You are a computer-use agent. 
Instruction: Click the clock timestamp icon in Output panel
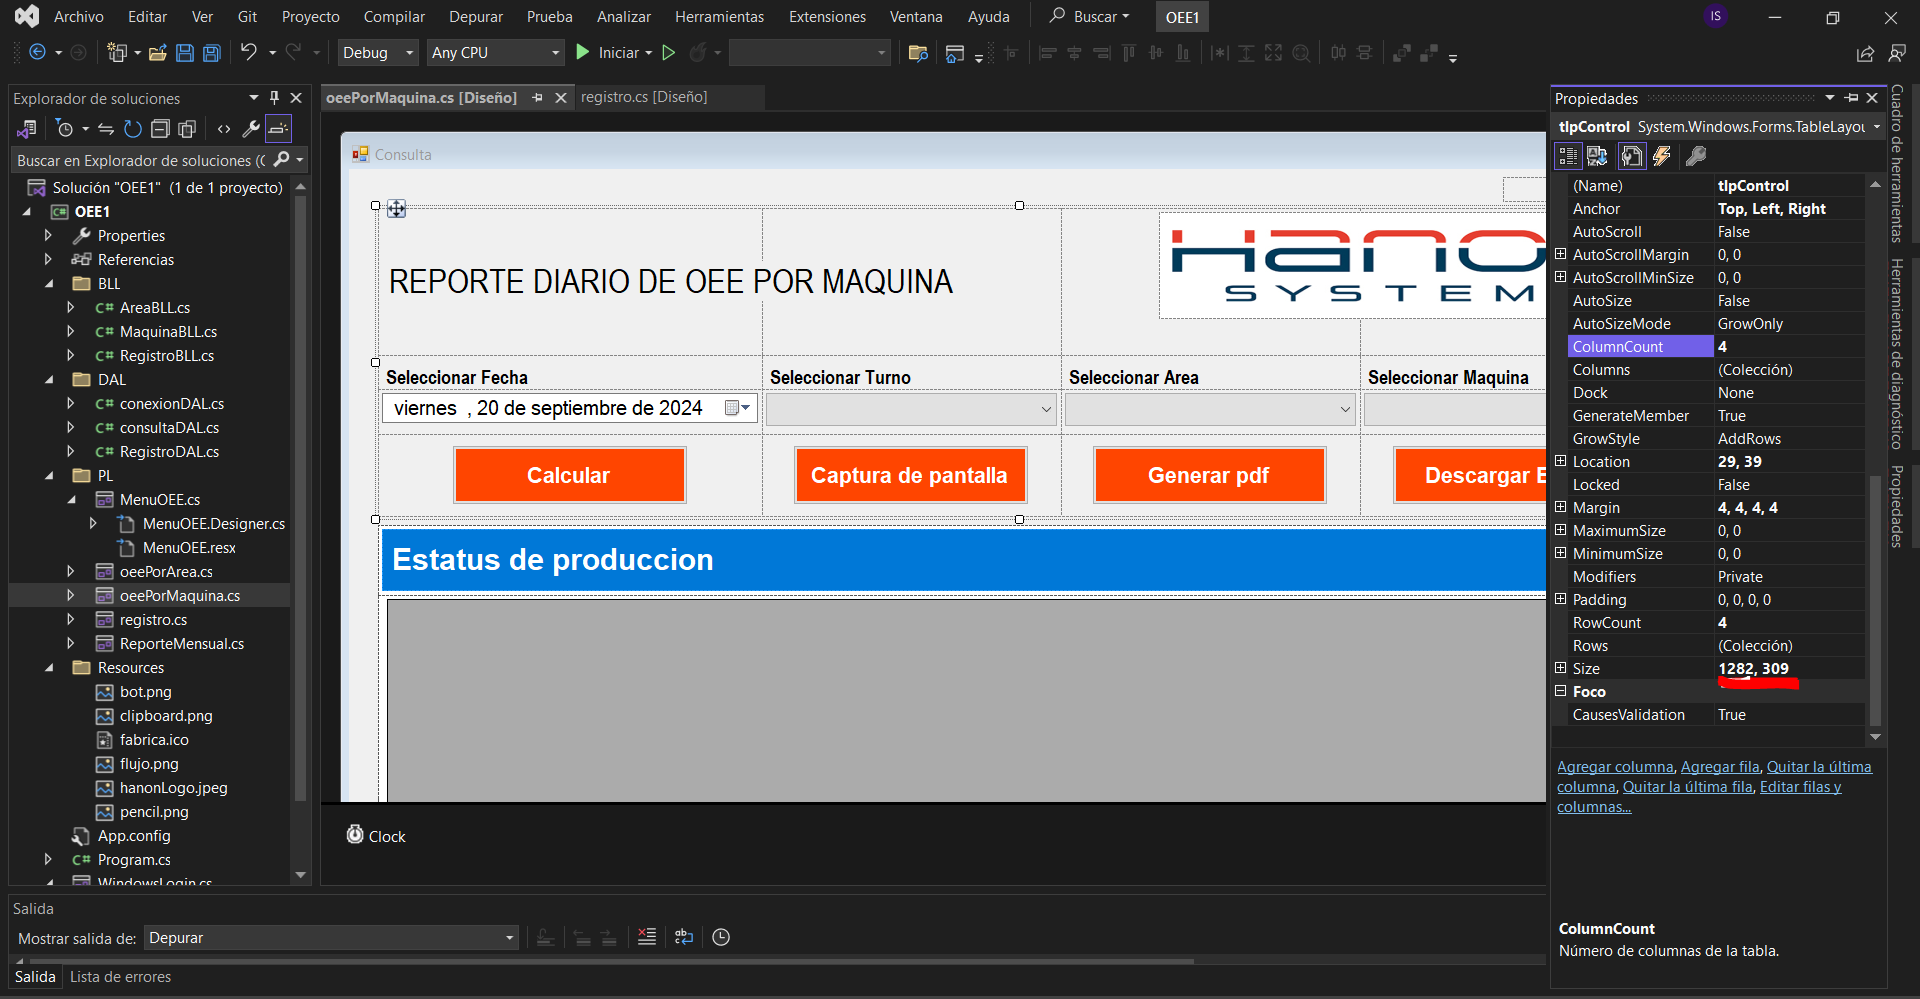point(721,937)
